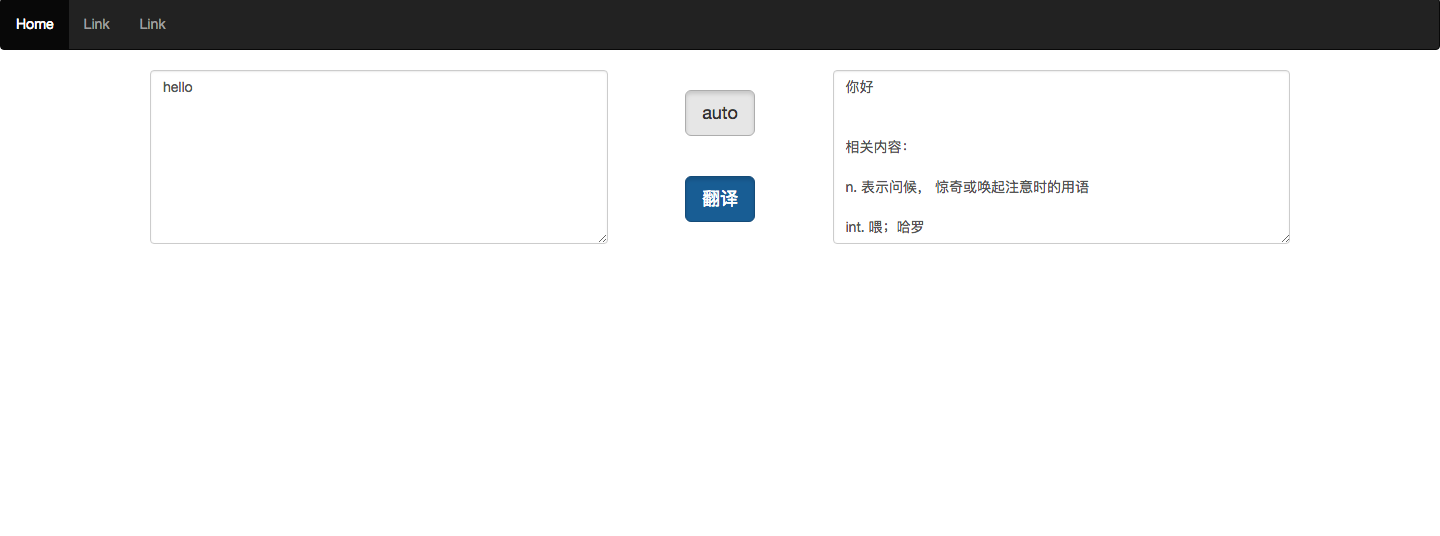Click the empty gap between auto and 翻译 buttons
Screen dimensions: 1440x536
719,156
